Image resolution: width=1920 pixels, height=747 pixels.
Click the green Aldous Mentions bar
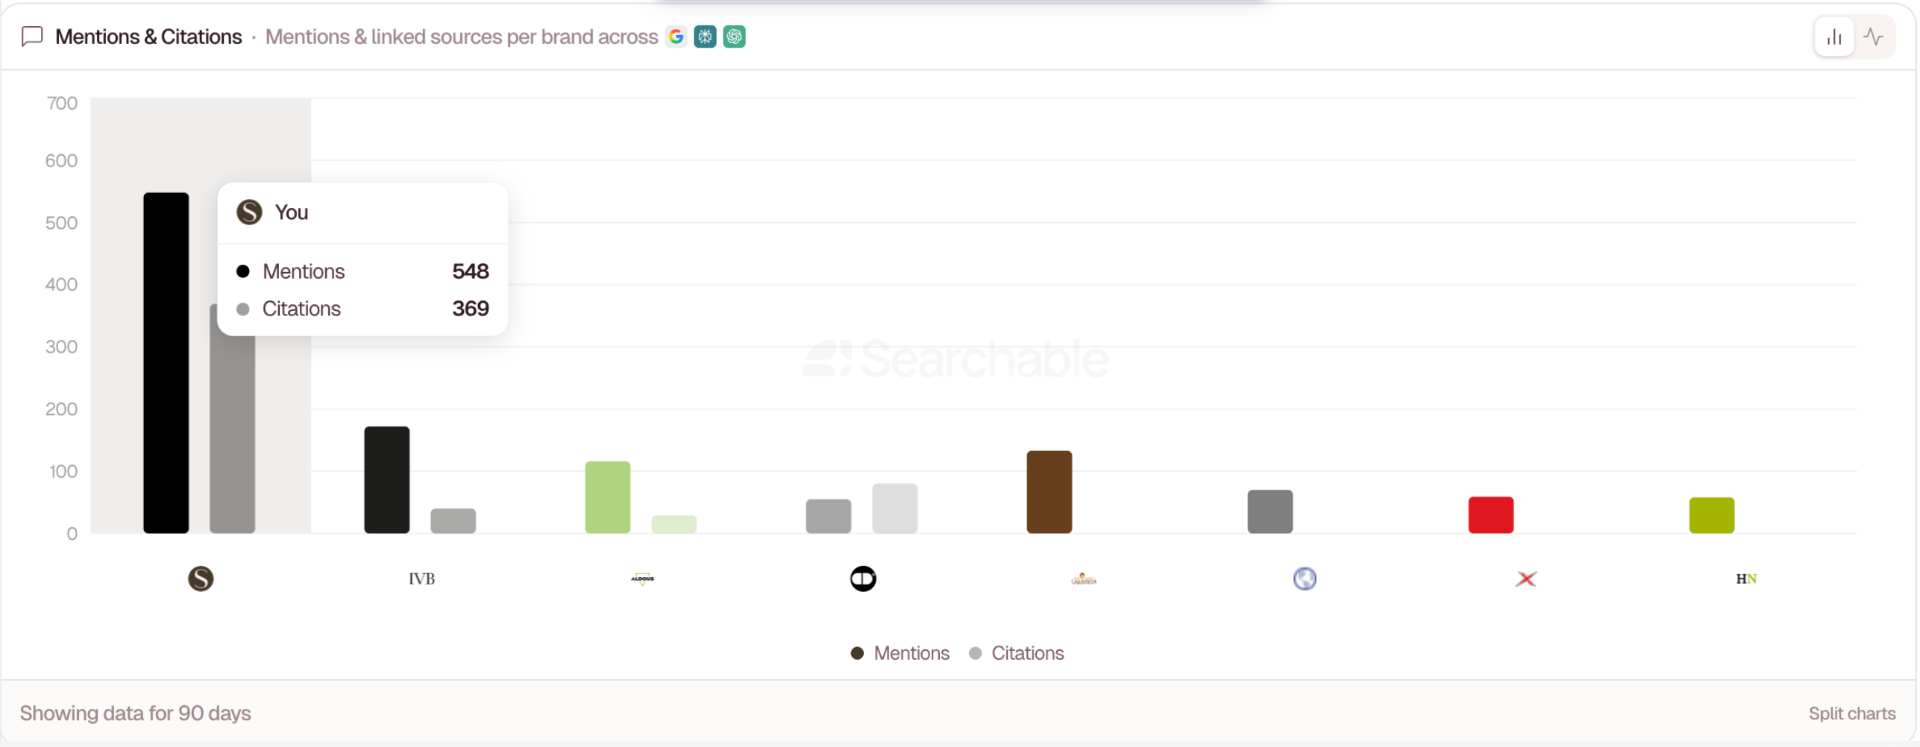[x=608, y=497]
